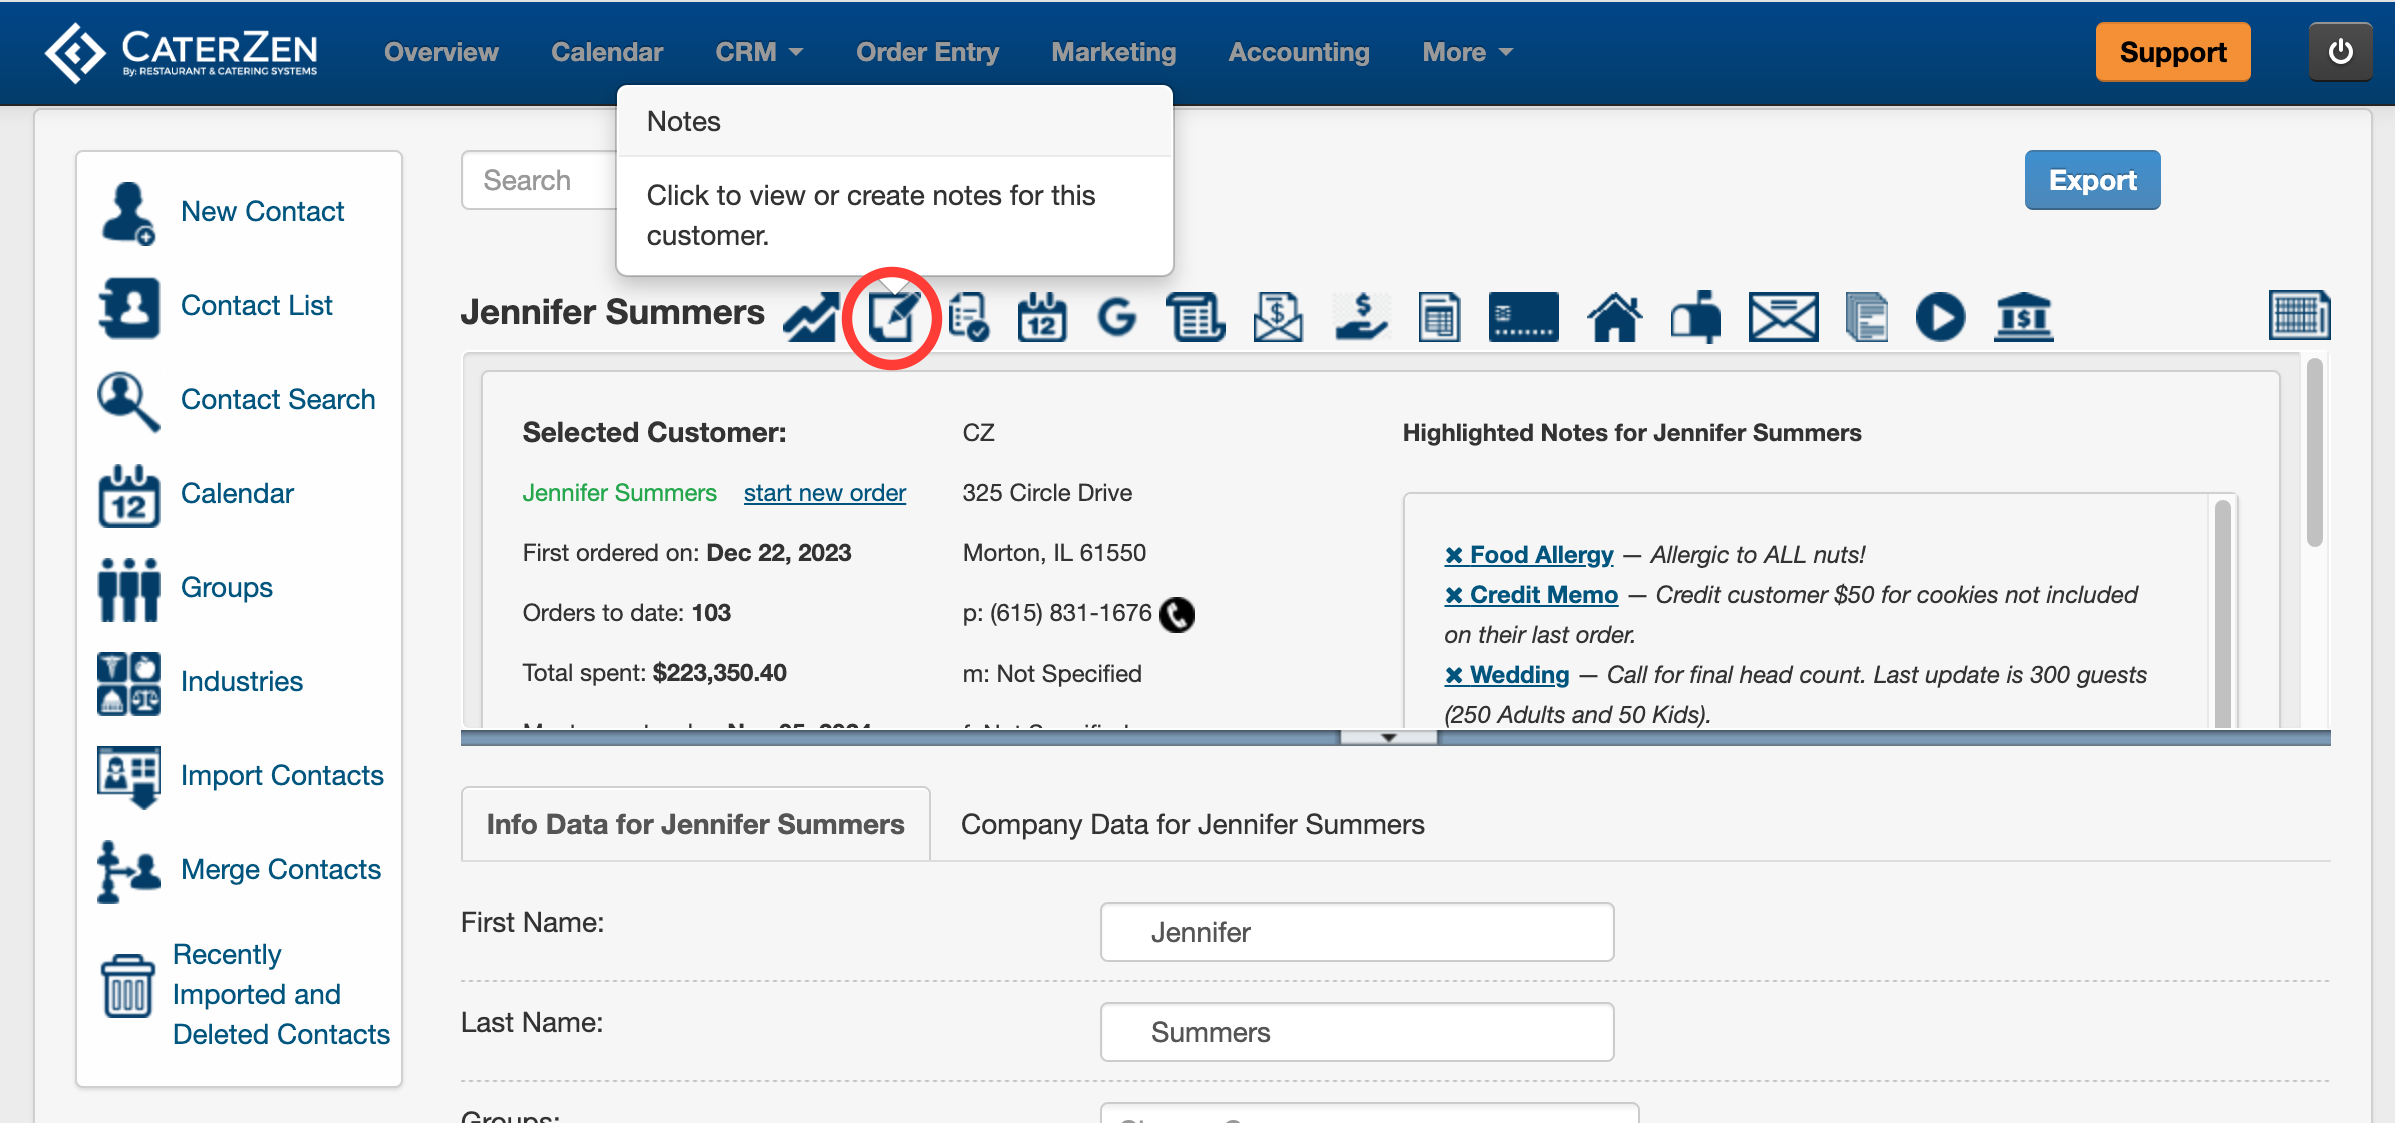Click the mailbox icon
2395x1123 pixels.
(1695, 318)
